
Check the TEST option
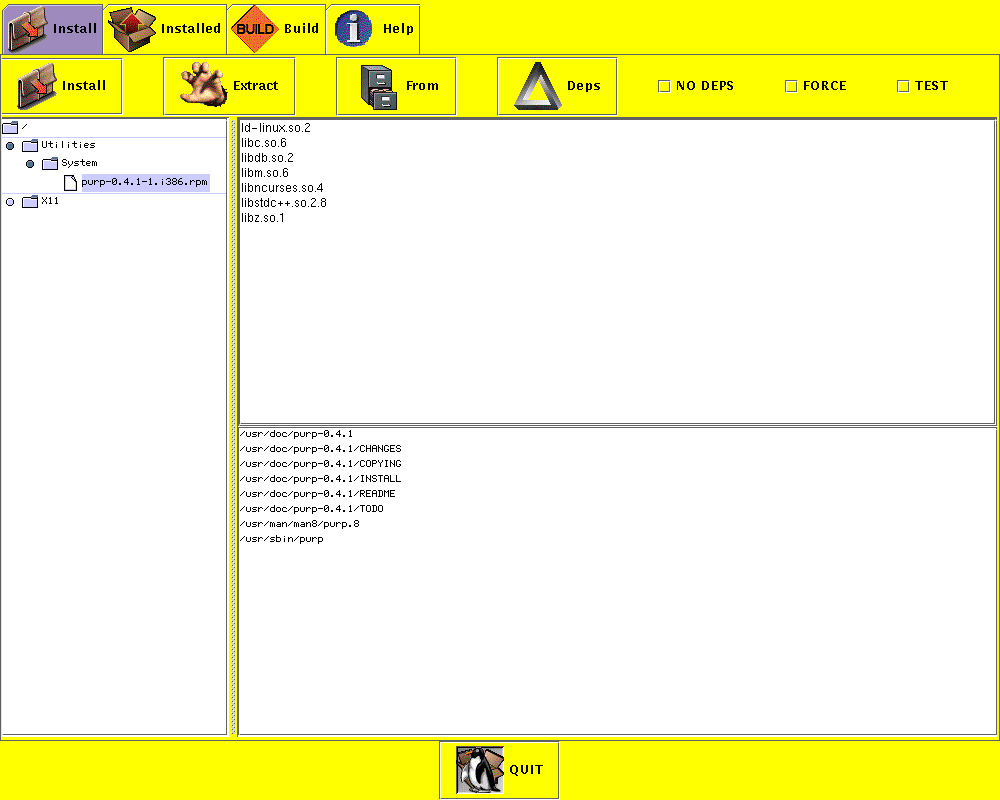click(903, 86)
